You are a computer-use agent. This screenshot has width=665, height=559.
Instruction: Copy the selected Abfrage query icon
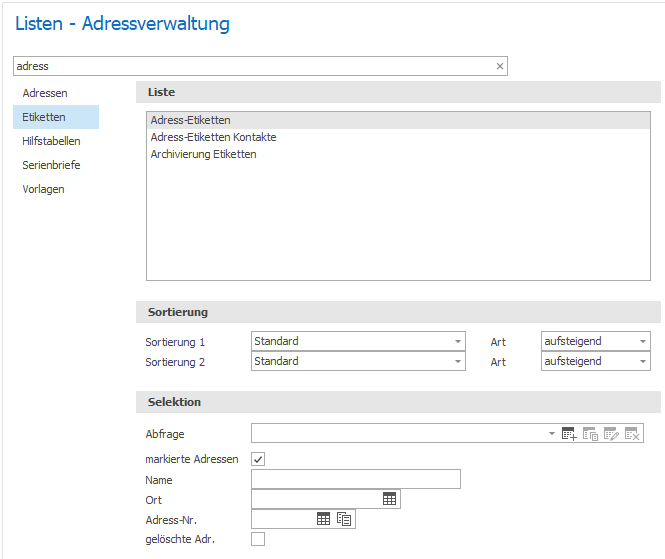pyautogui.click(x=590, y=433)
